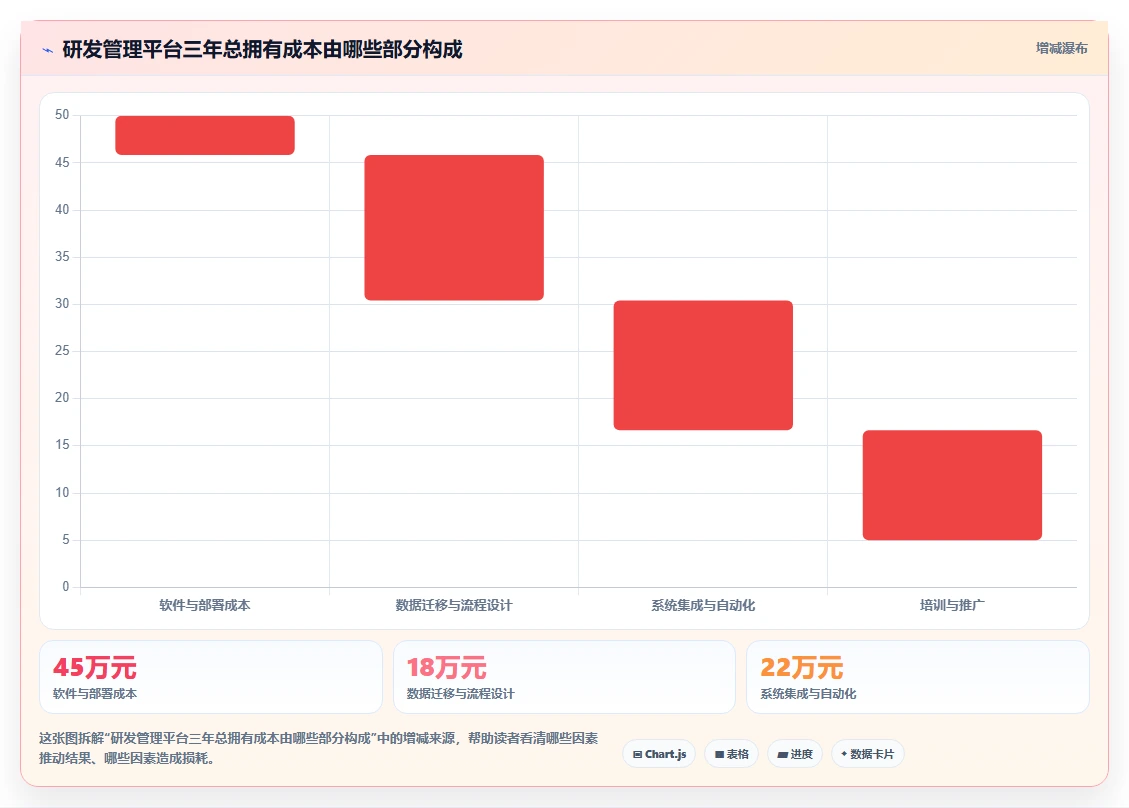1129x808 pixels.
Task: Click the 22万元 value card
Action: (x=918, y=677)
